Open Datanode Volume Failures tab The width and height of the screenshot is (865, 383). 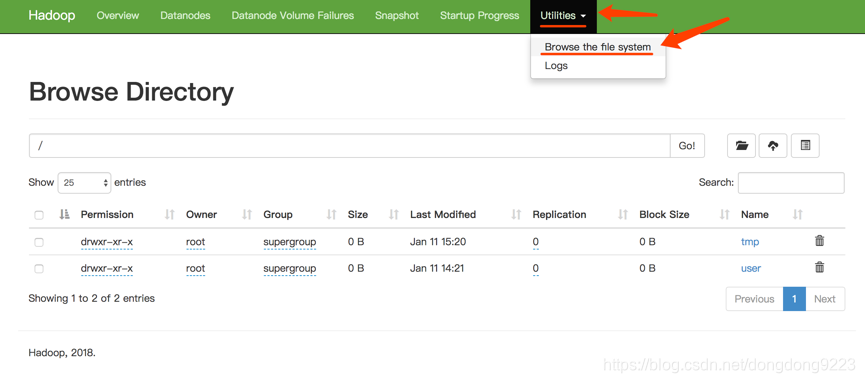pyautogui.click(x=293, y=16)
